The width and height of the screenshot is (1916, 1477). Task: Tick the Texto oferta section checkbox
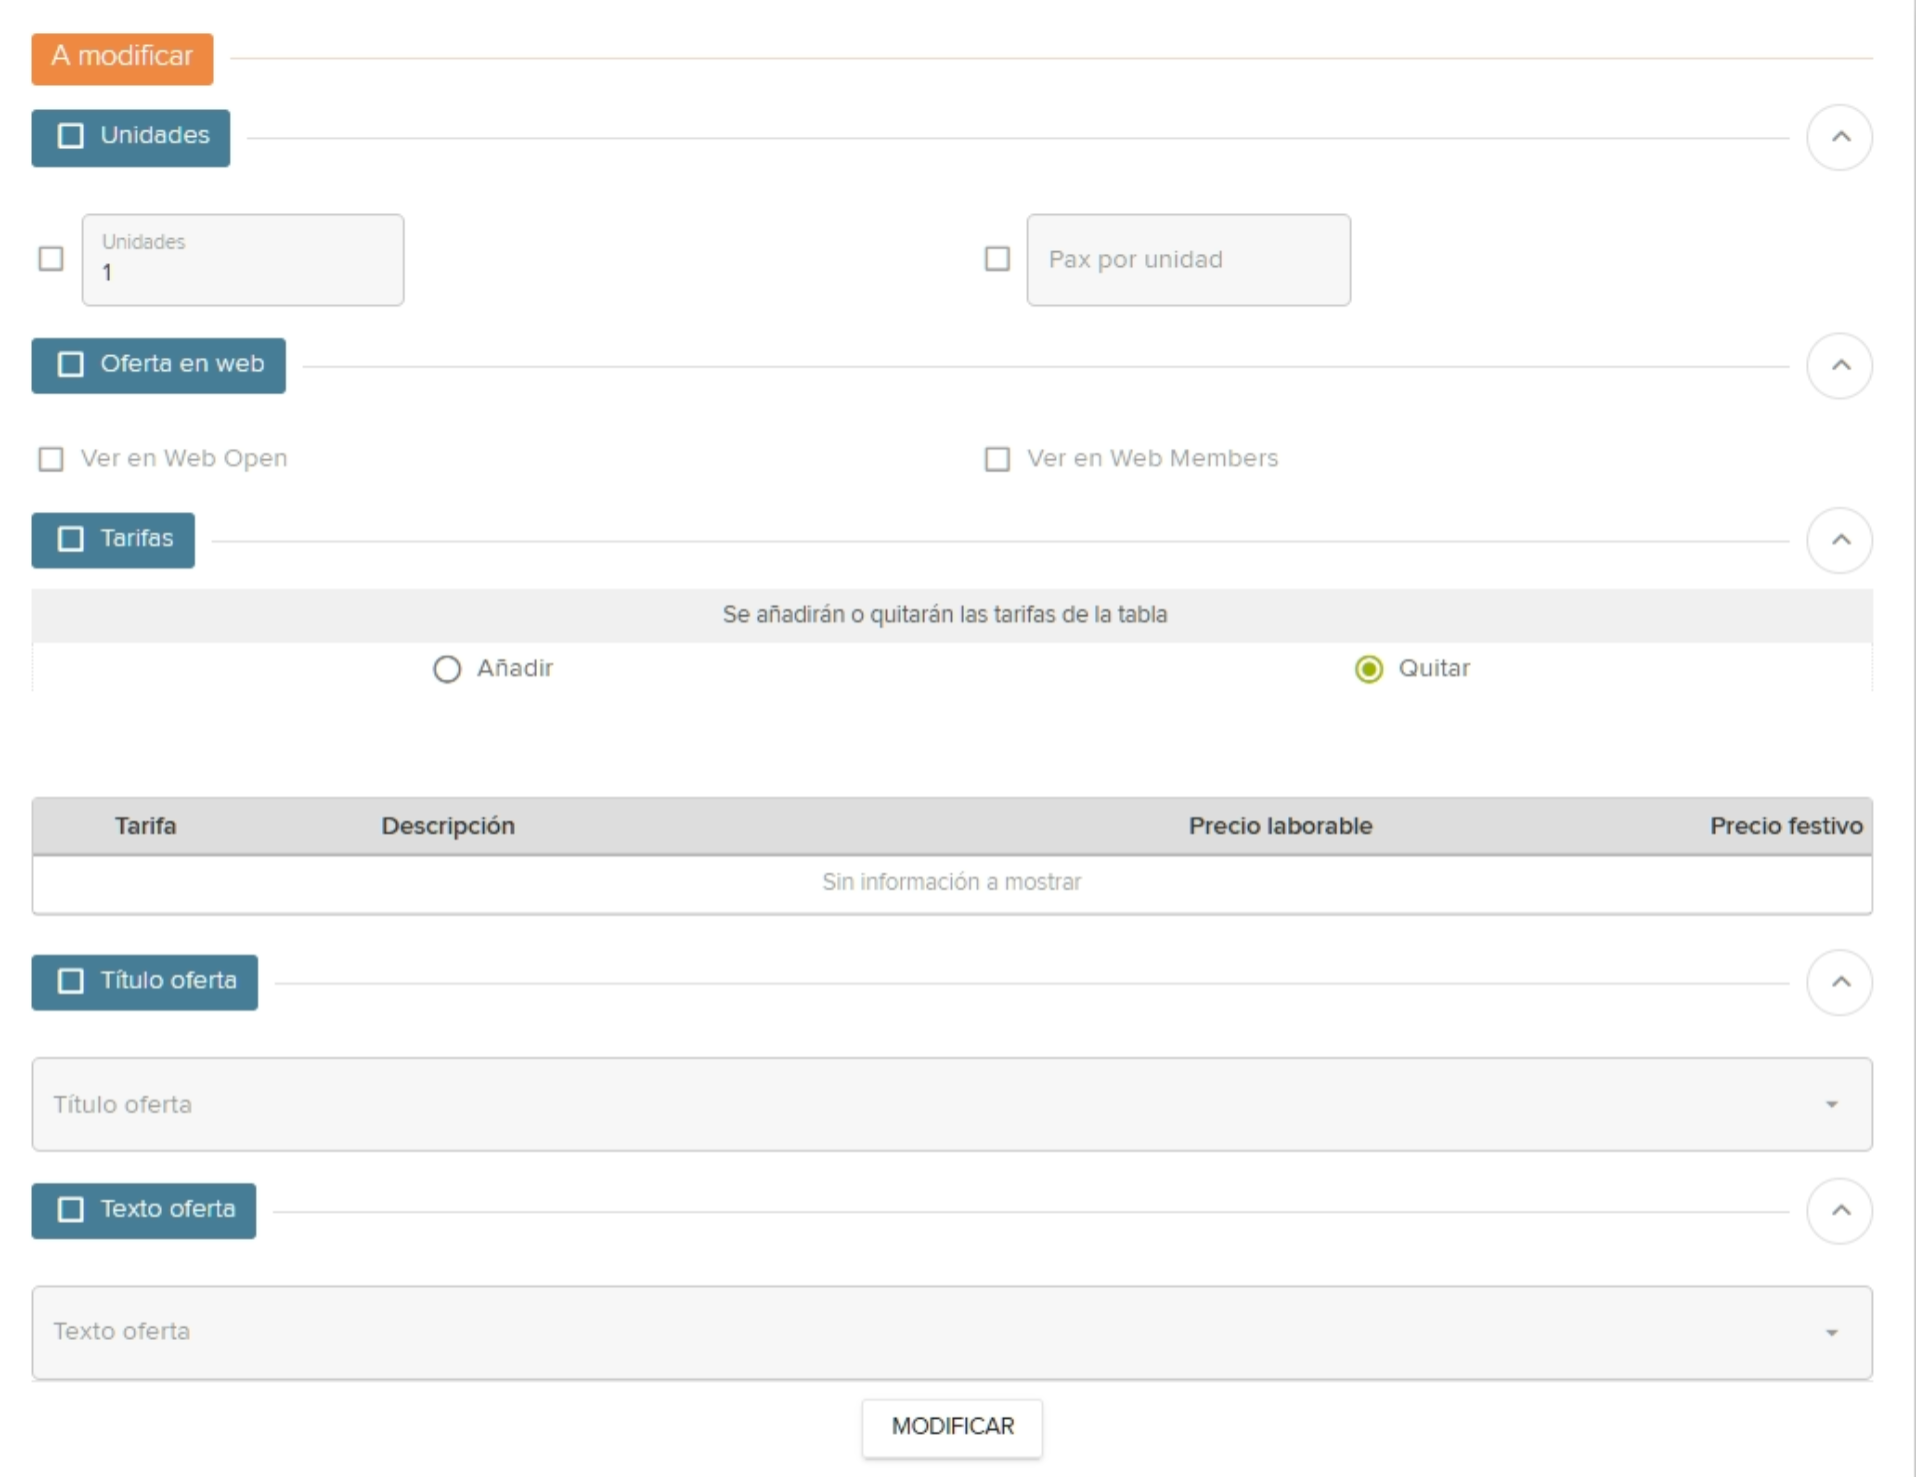click(70, 1210)
